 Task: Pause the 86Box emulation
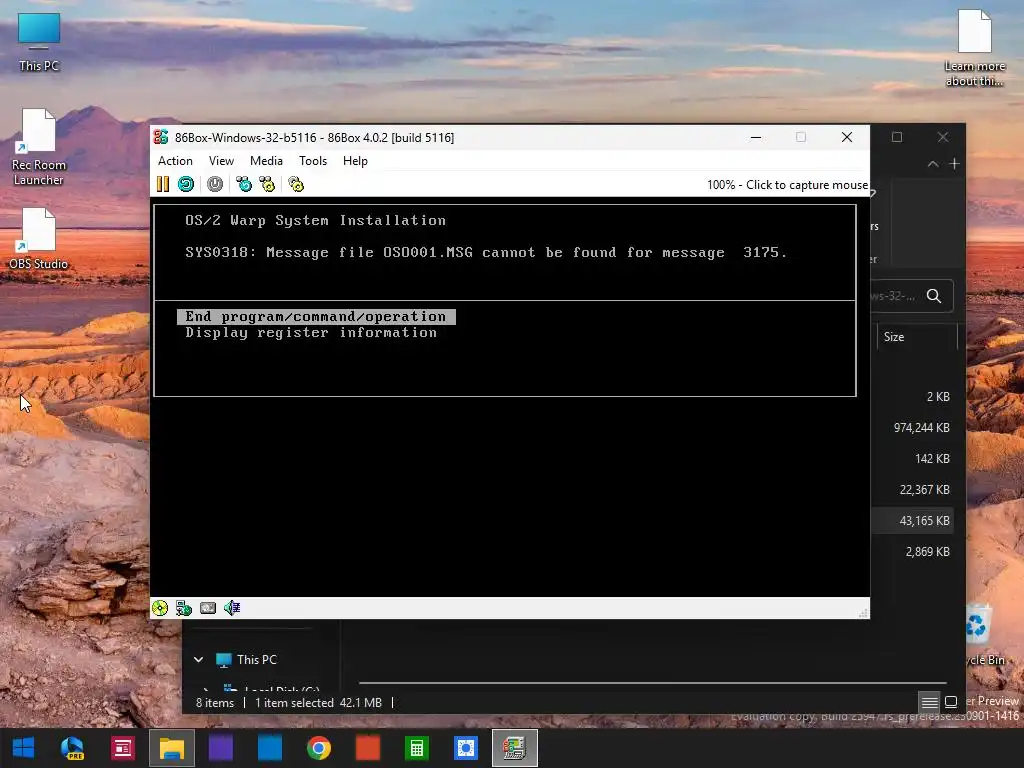tap(163, 184)
